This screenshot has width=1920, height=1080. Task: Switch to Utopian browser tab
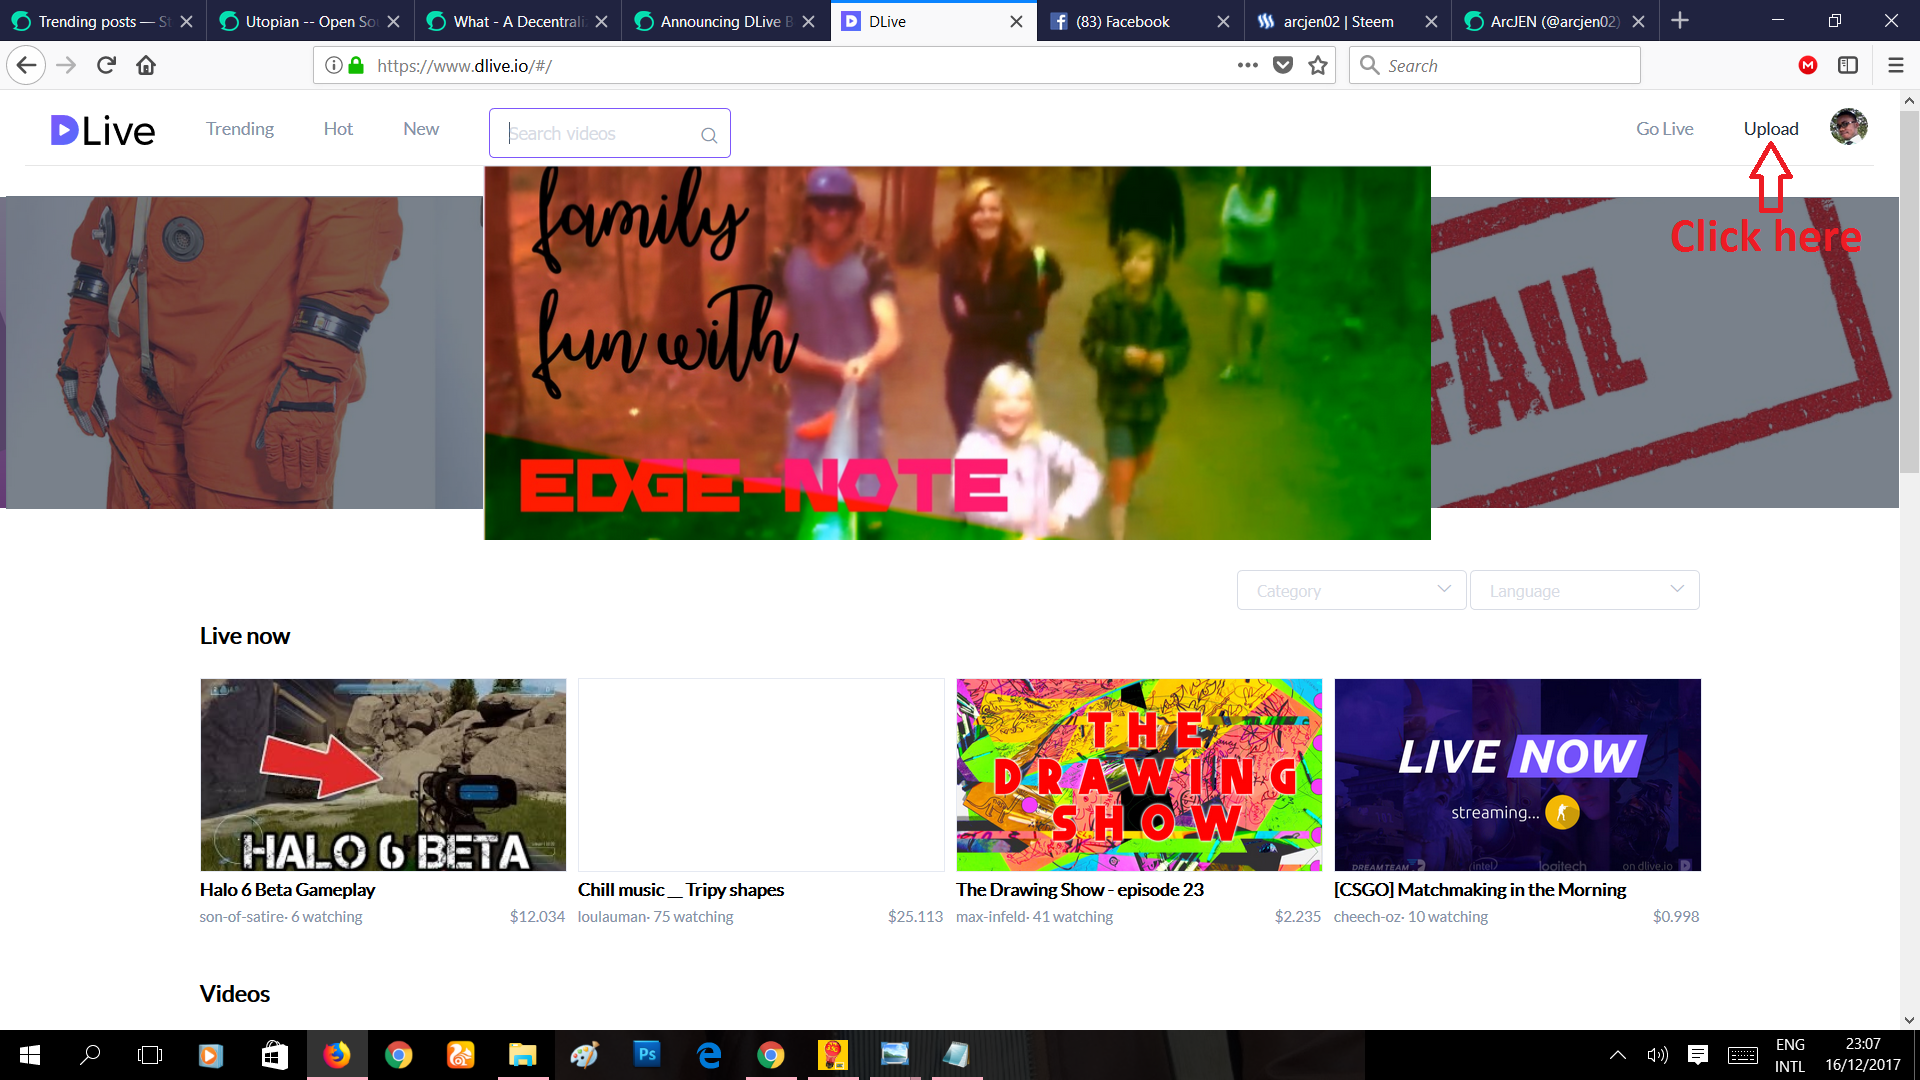[x=310, y=21]
